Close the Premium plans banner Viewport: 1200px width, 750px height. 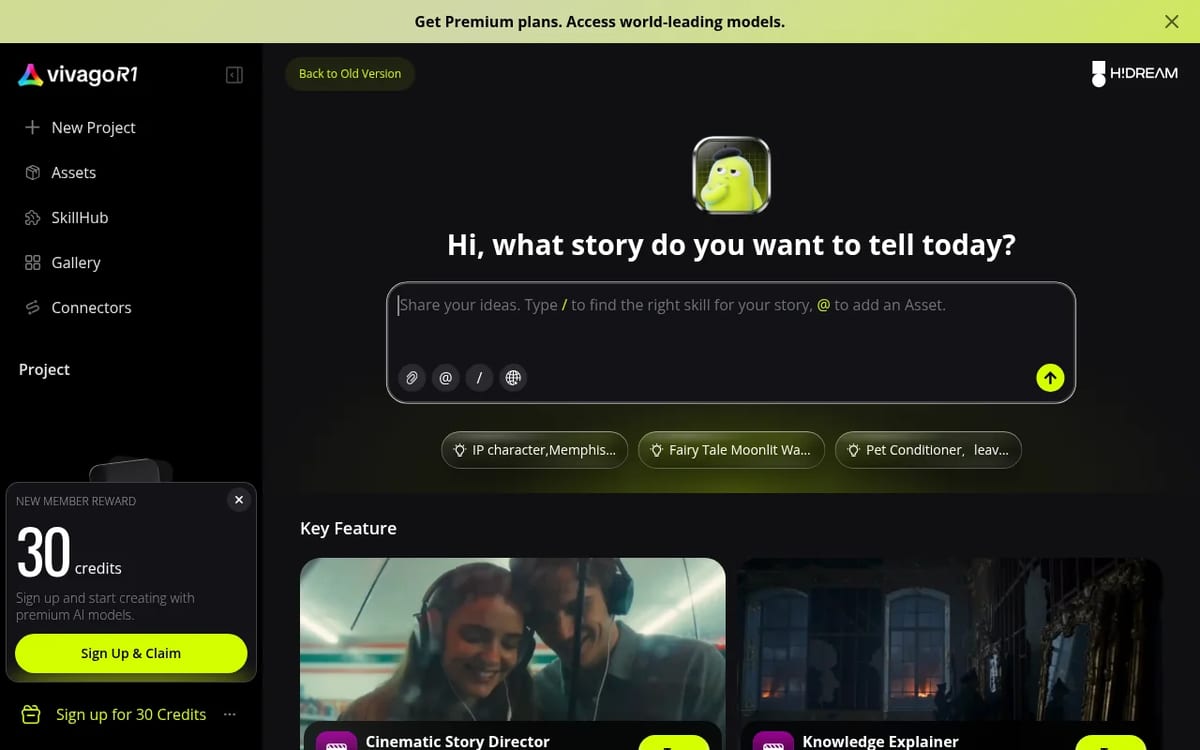click(1172, 21)
